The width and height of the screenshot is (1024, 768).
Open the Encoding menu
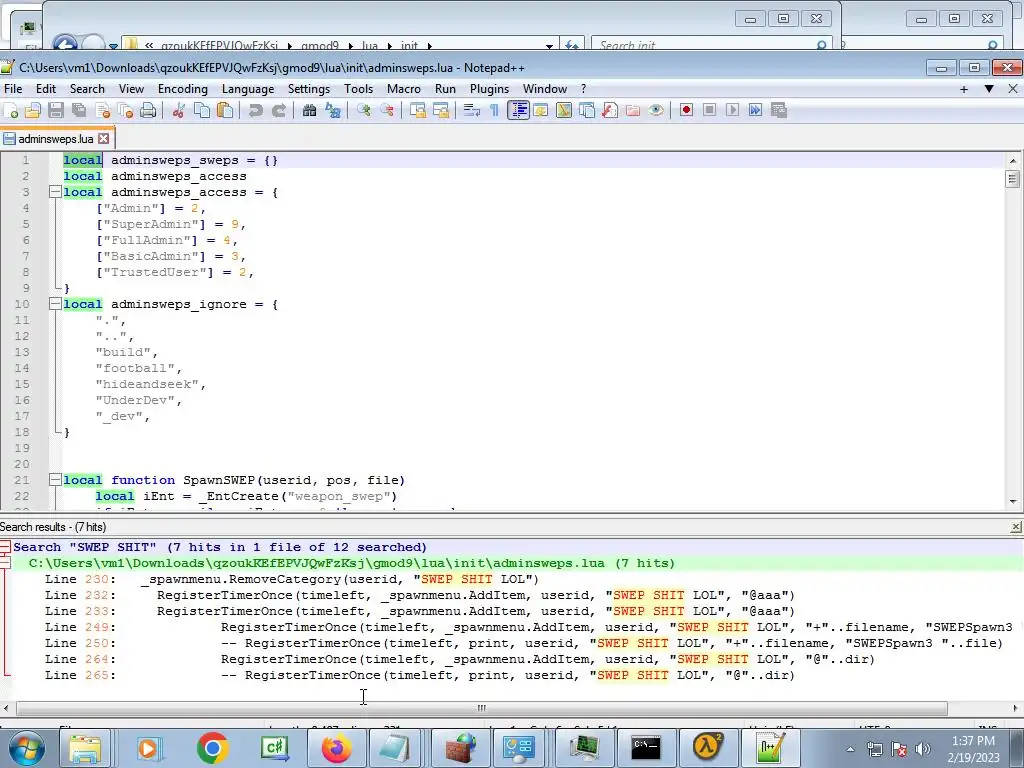(182, 89)
